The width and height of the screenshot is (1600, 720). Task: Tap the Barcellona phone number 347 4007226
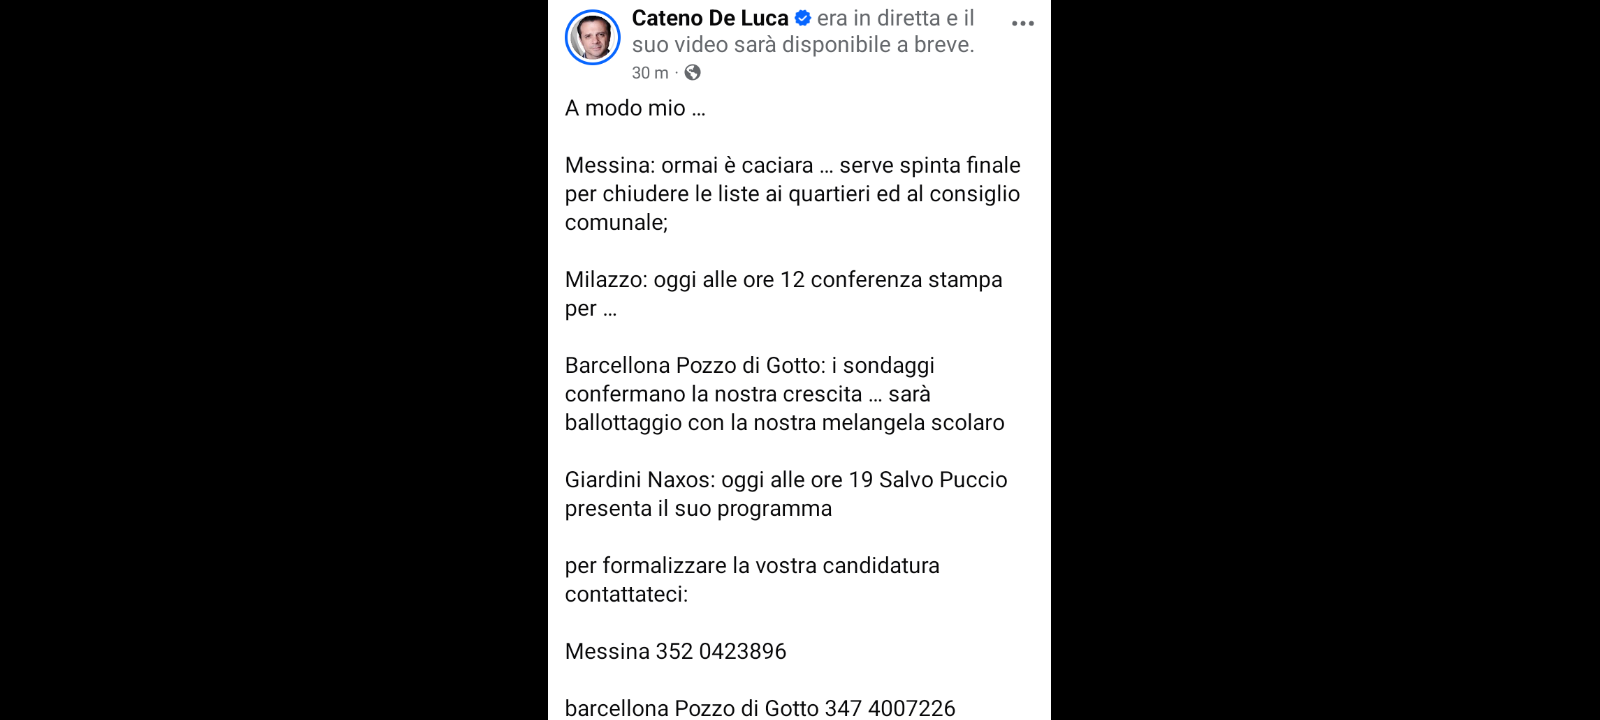(x=890, y=708)
